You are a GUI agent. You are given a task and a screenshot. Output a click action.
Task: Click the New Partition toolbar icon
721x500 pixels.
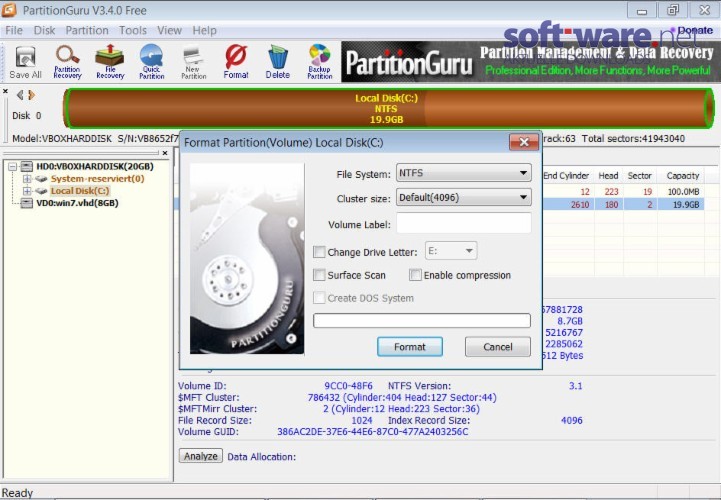(x=194, y=62)
